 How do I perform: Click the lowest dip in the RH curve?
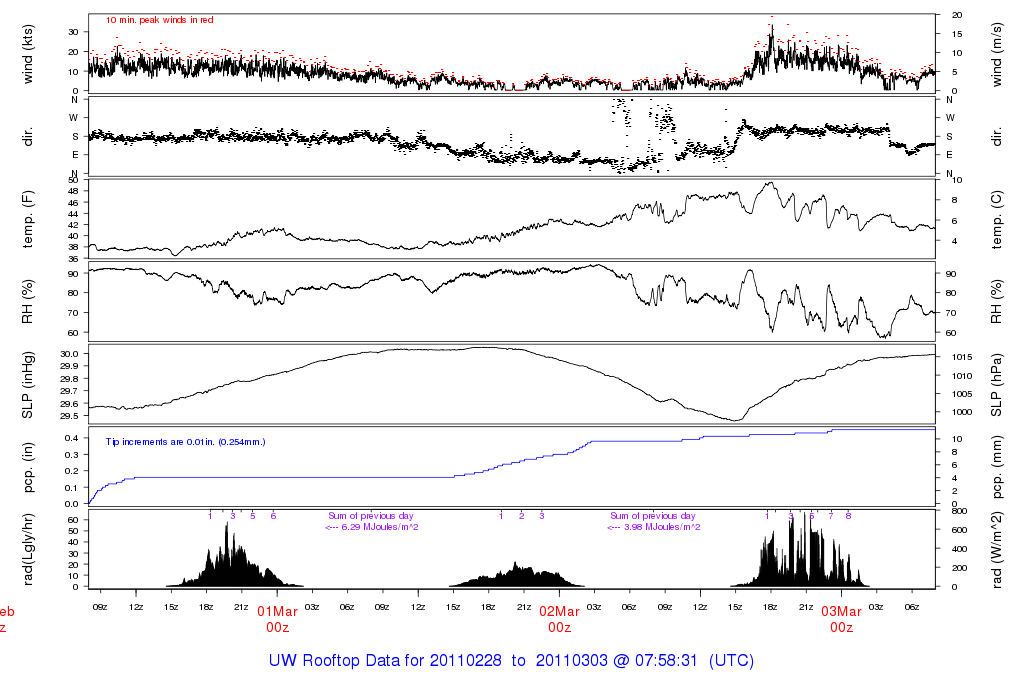coord(884,337)
